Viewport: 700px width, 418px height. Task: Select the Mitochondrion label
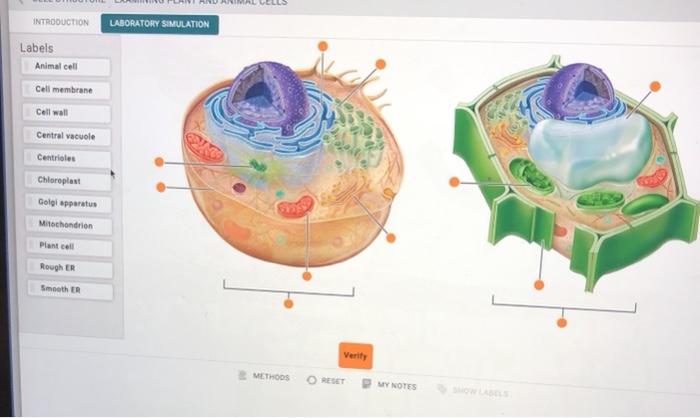[69, 225]
